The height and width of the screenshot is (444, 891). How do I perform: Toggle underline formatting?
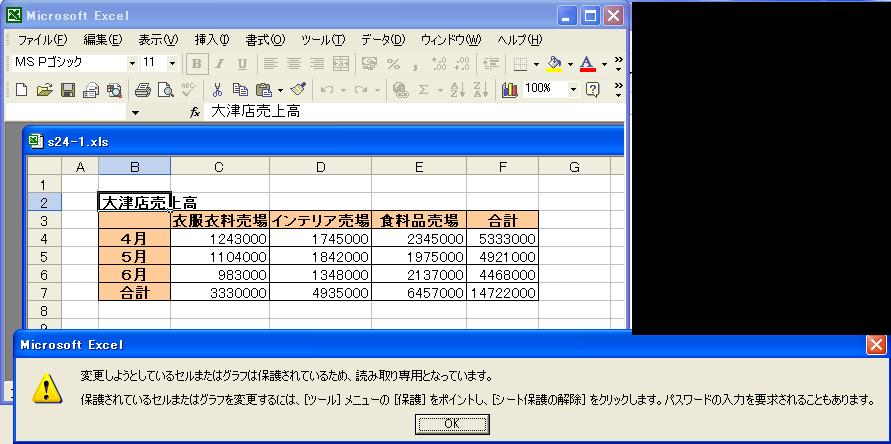tap(242, 64)
